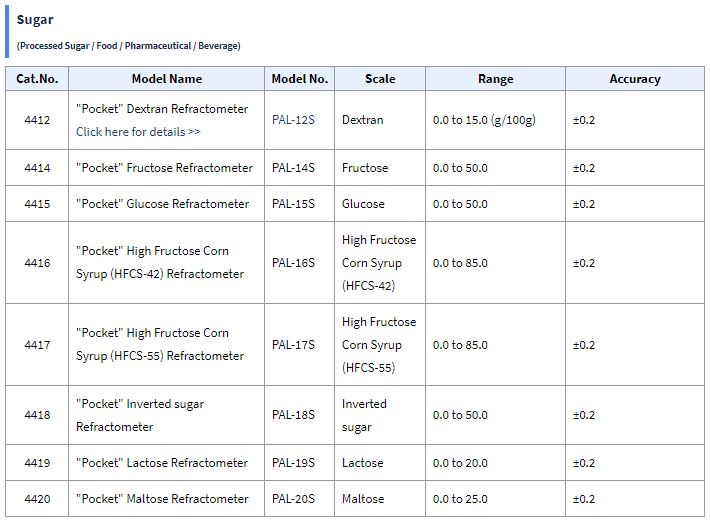Click the Model No. column header
This screenshot has height=521, width=710.
point(300,79)
